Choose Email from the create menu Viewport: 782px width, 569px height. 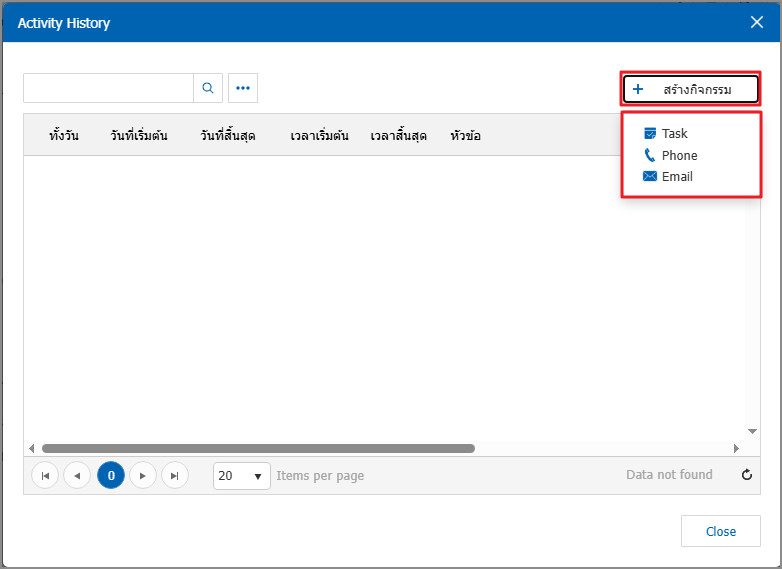pos(676,176)
